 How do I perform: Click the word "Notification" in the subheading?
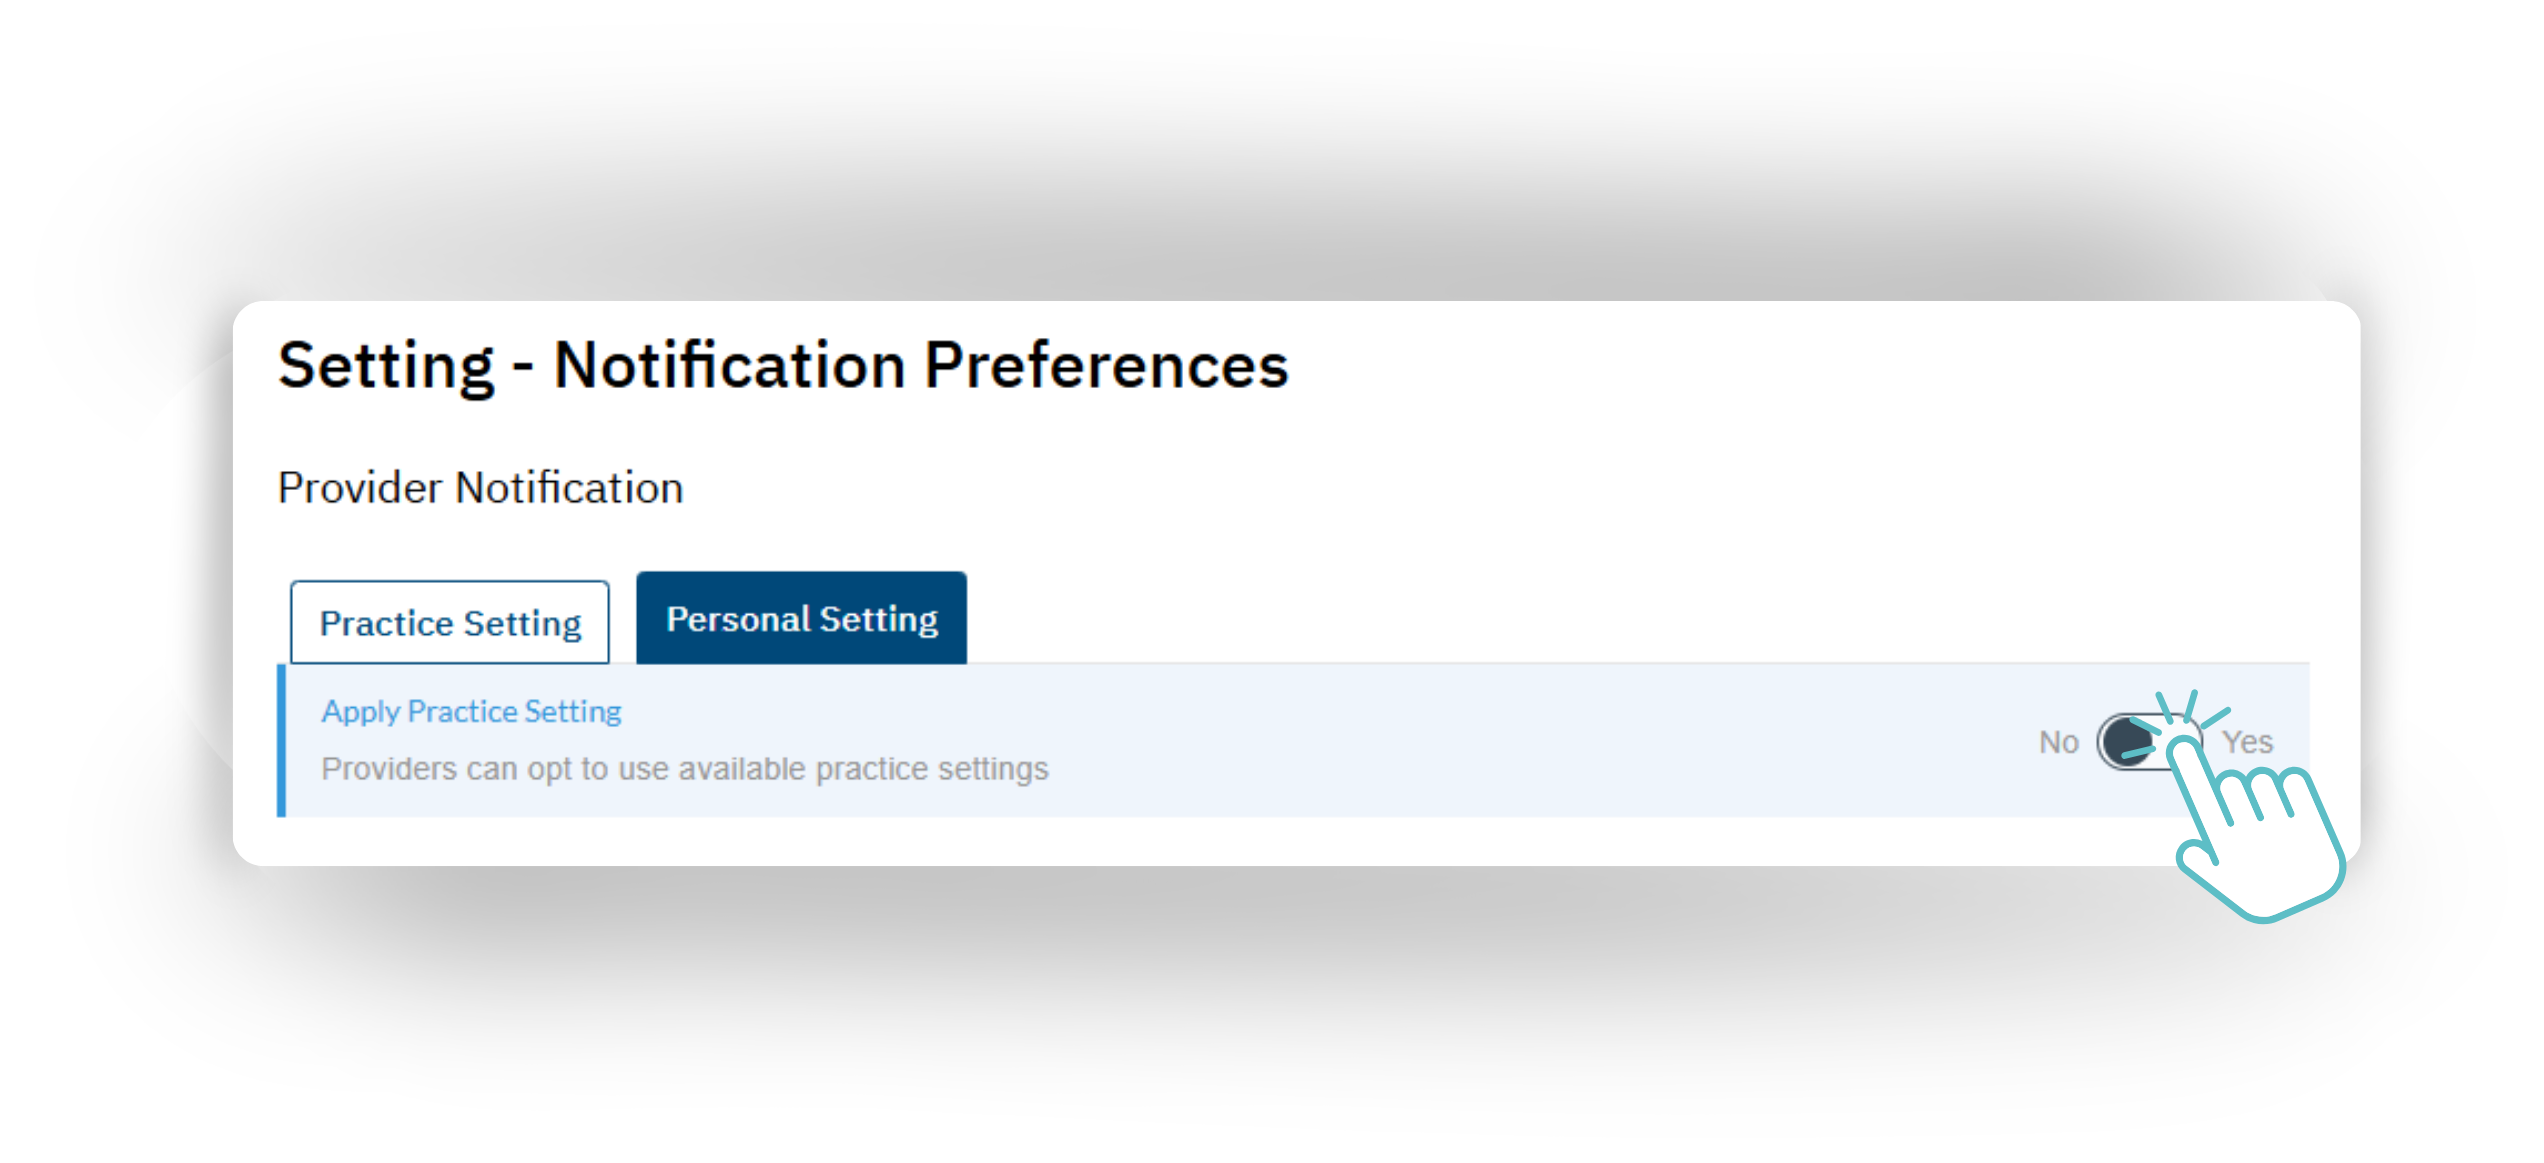[x=569, y=488]
